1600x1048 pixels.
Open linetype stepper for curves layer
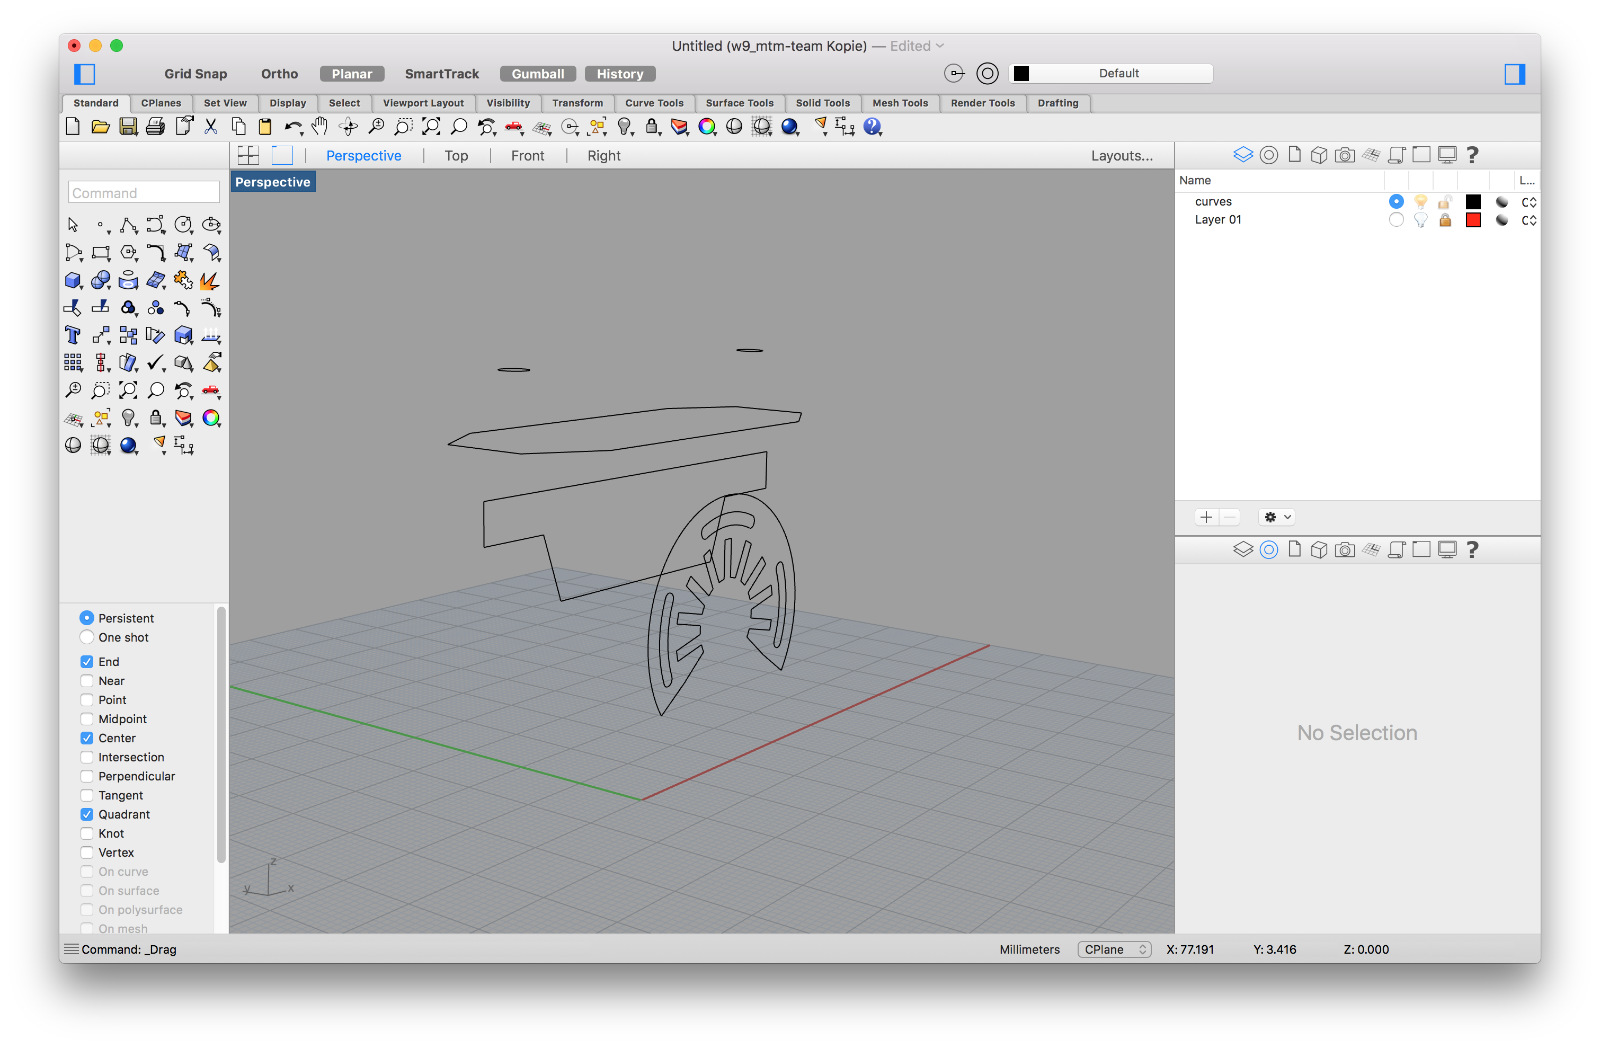tap(1529, 202)
